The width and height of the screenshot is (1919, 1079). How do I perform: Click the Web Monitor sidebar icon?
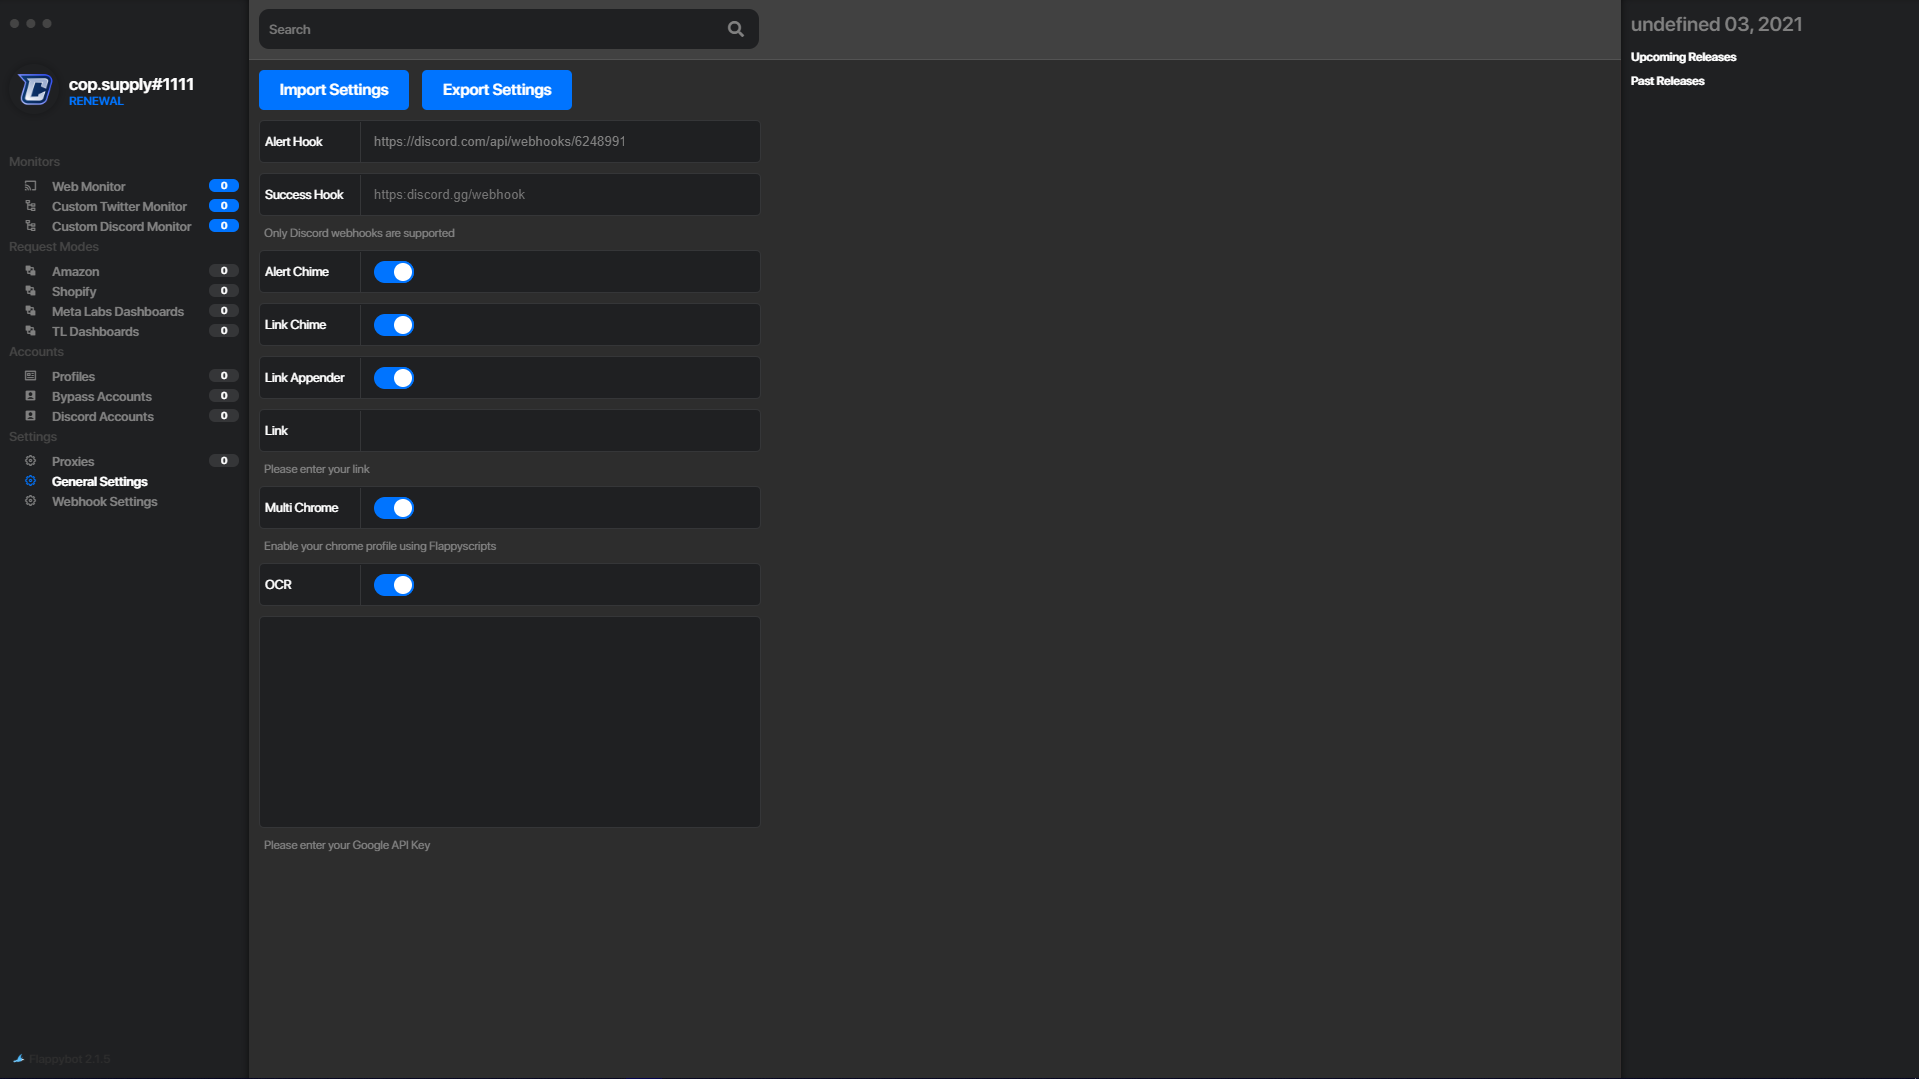pos(31,186)
